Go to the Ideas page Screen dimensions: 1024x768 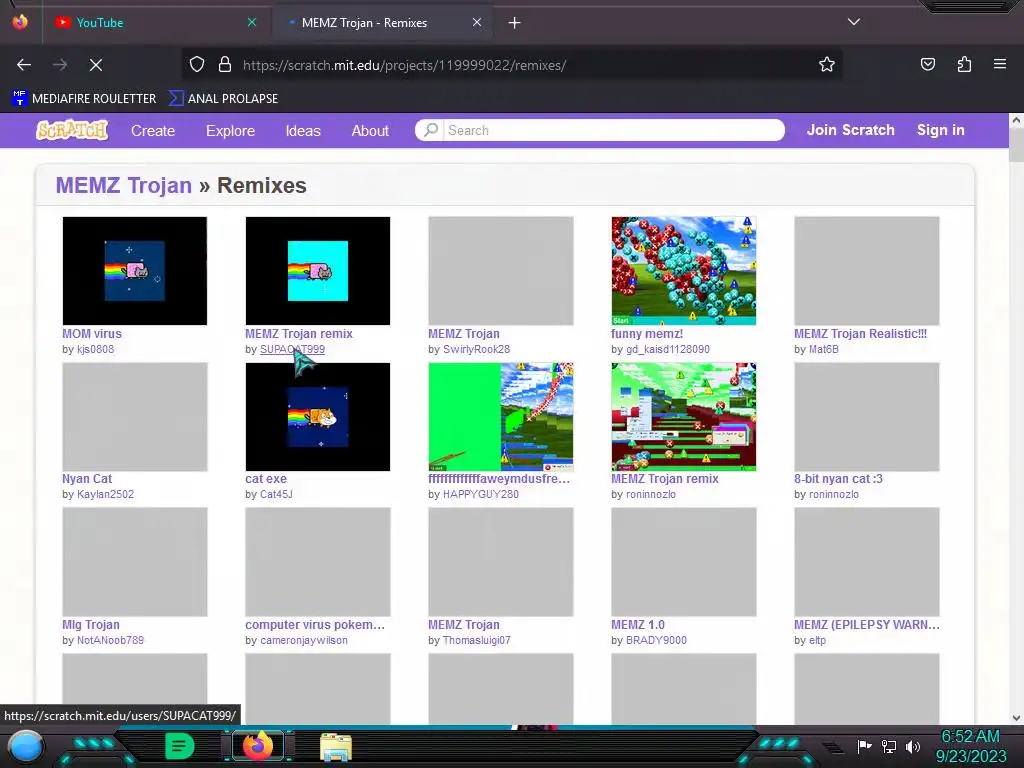pos(303,131)
